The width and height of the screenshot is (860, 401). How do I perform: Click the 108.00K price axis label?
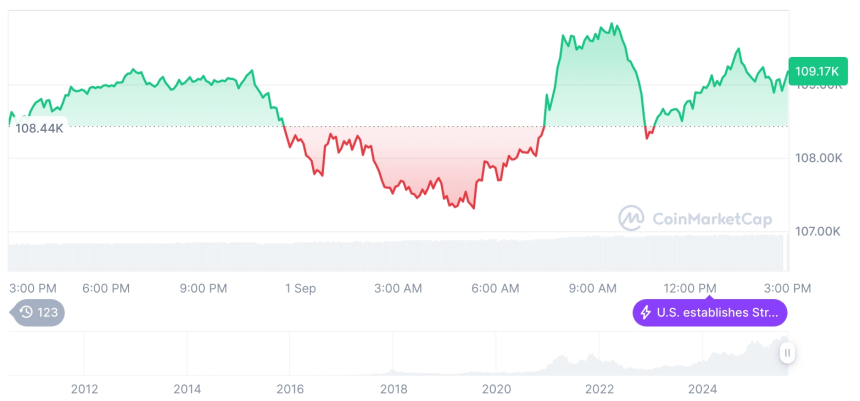[818, 158]
